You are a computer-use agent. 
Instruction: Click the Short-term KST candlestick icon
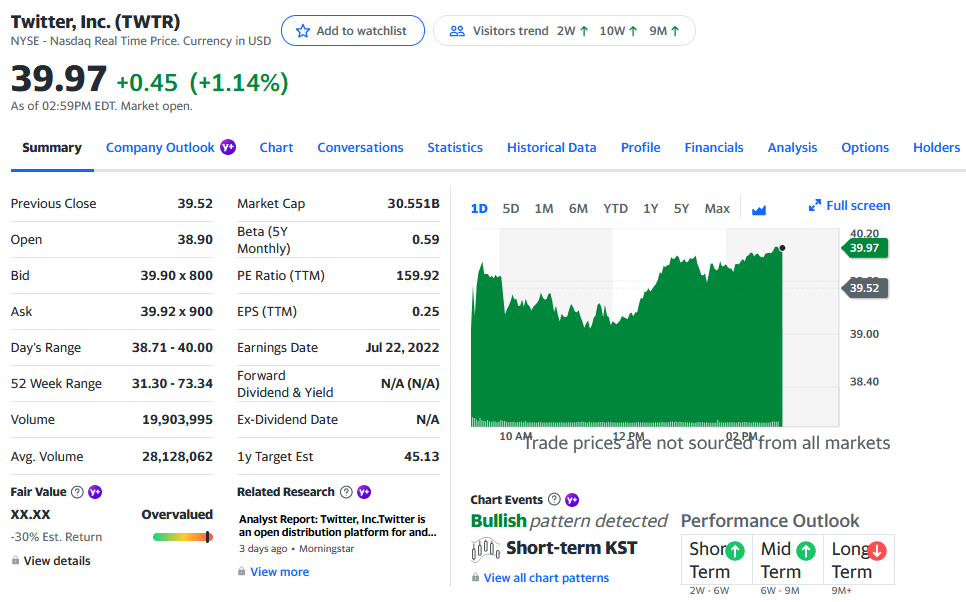point(485,549)
